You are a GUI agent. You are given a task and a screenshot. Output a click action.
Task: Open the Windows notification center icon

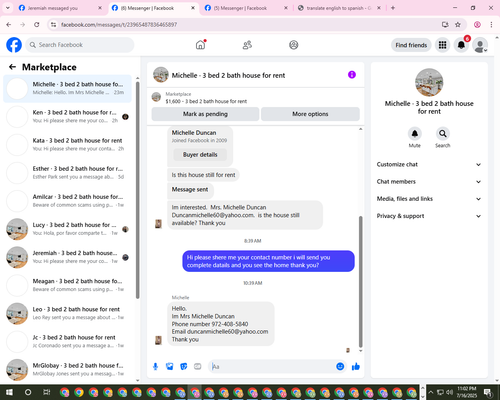click(x=488, y=392)
